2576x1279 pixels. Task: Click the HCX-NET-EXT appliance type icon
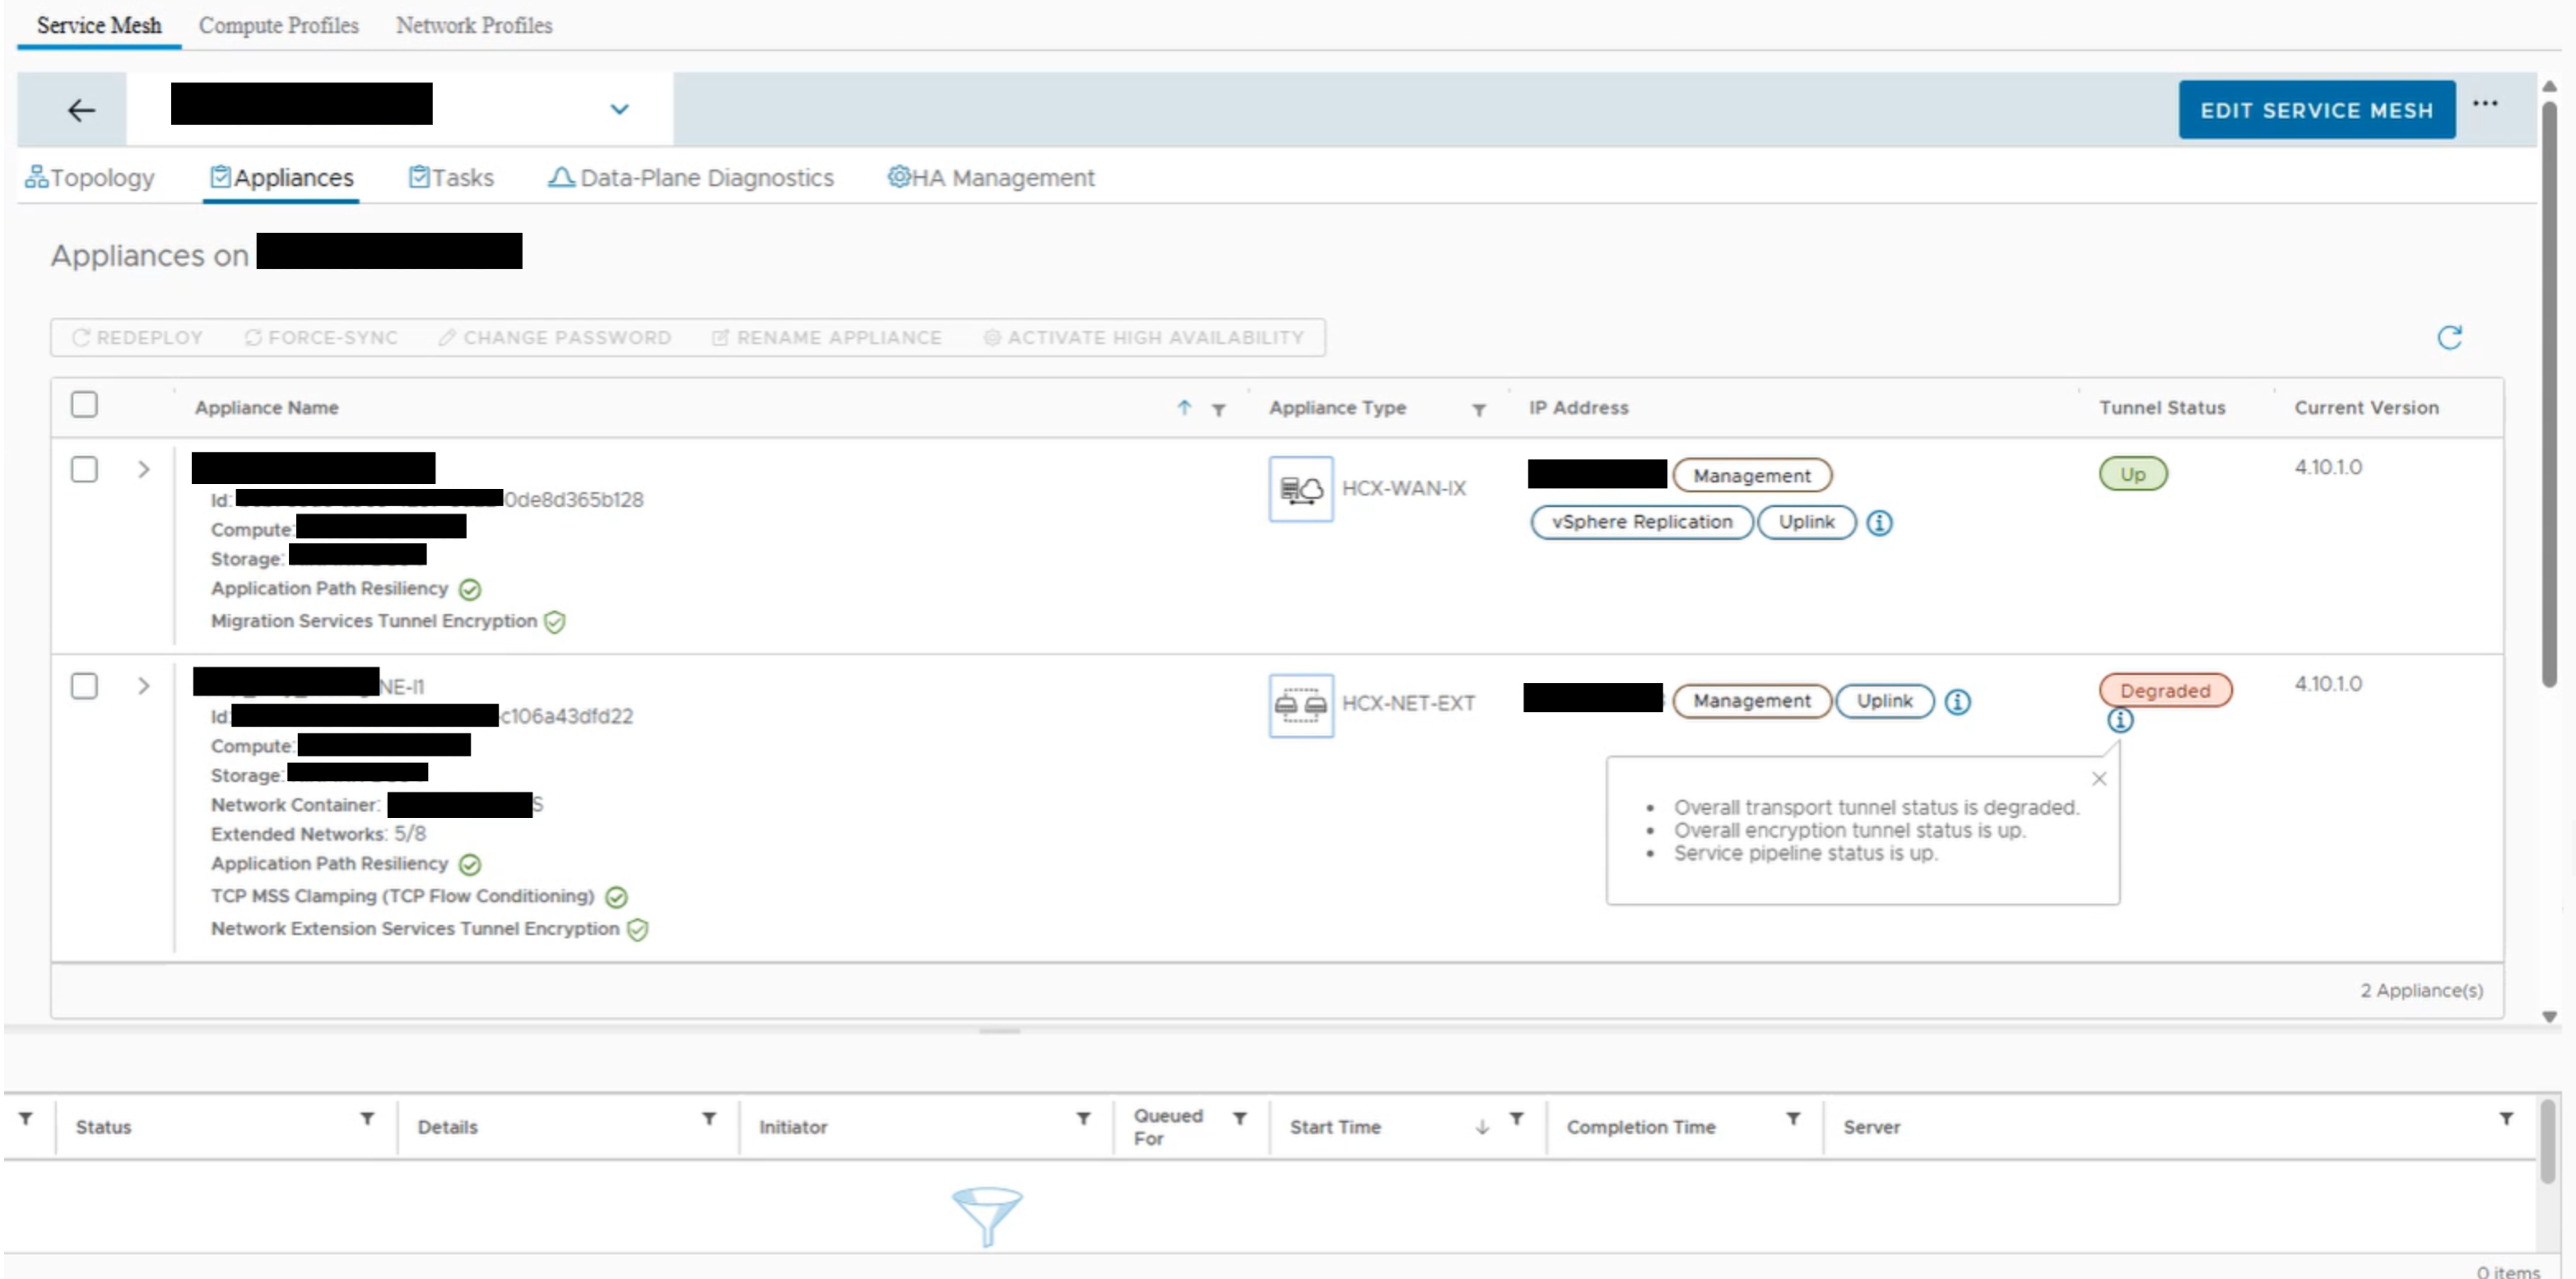tap(1300, 706)
